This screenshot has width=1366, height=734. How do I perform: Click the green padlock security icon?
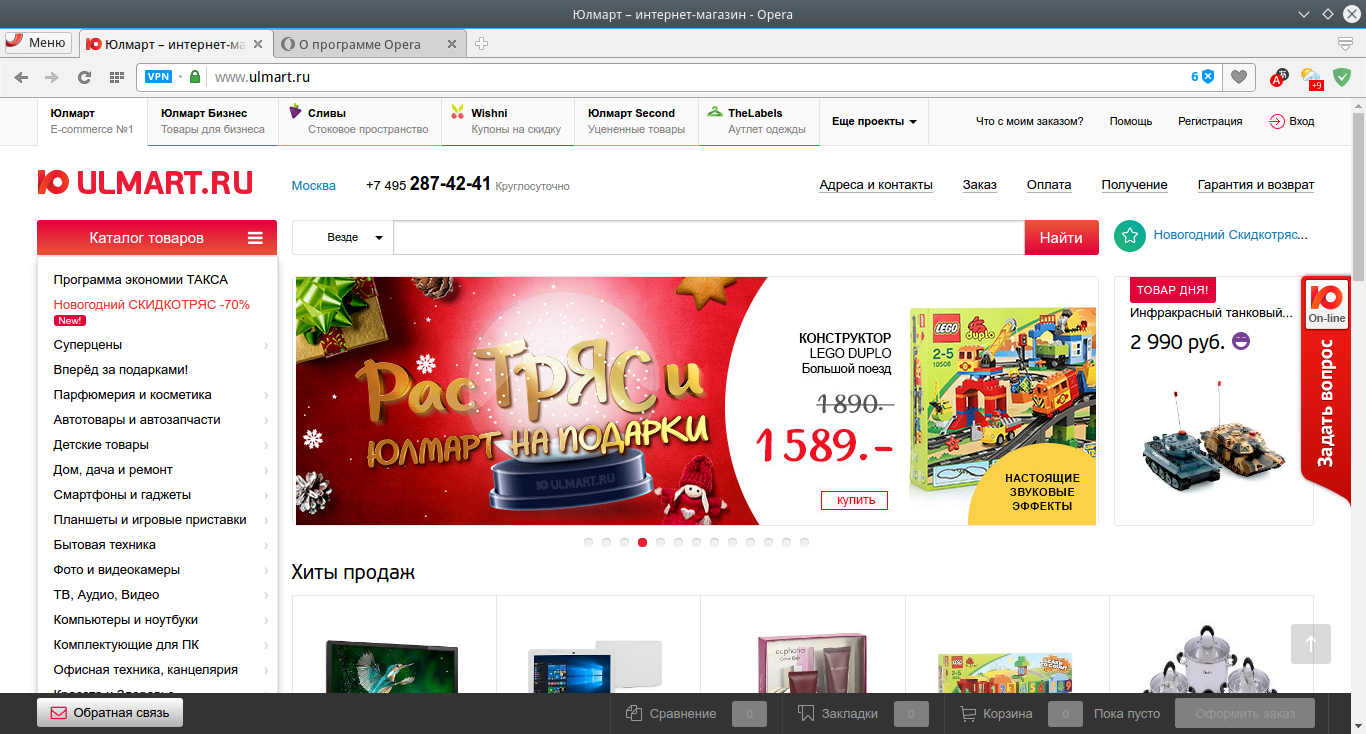pyautogui.click(x=195, y=77)
